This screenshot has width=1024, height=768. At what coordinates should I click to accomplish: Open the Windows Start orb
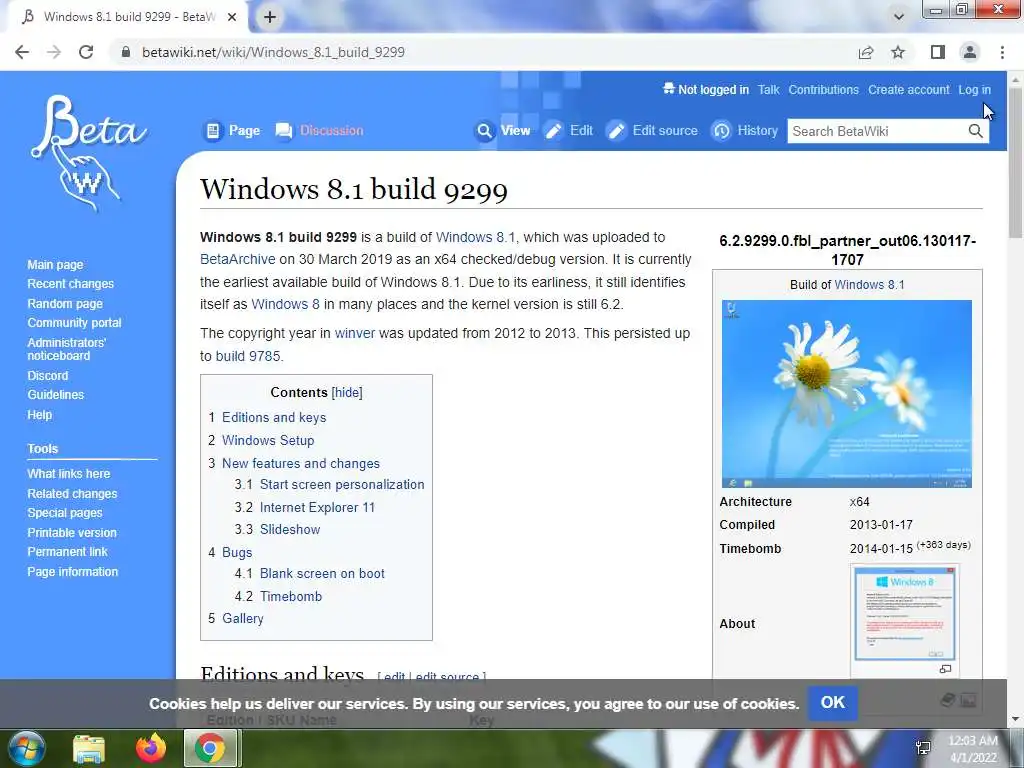(x=25, y=748)
